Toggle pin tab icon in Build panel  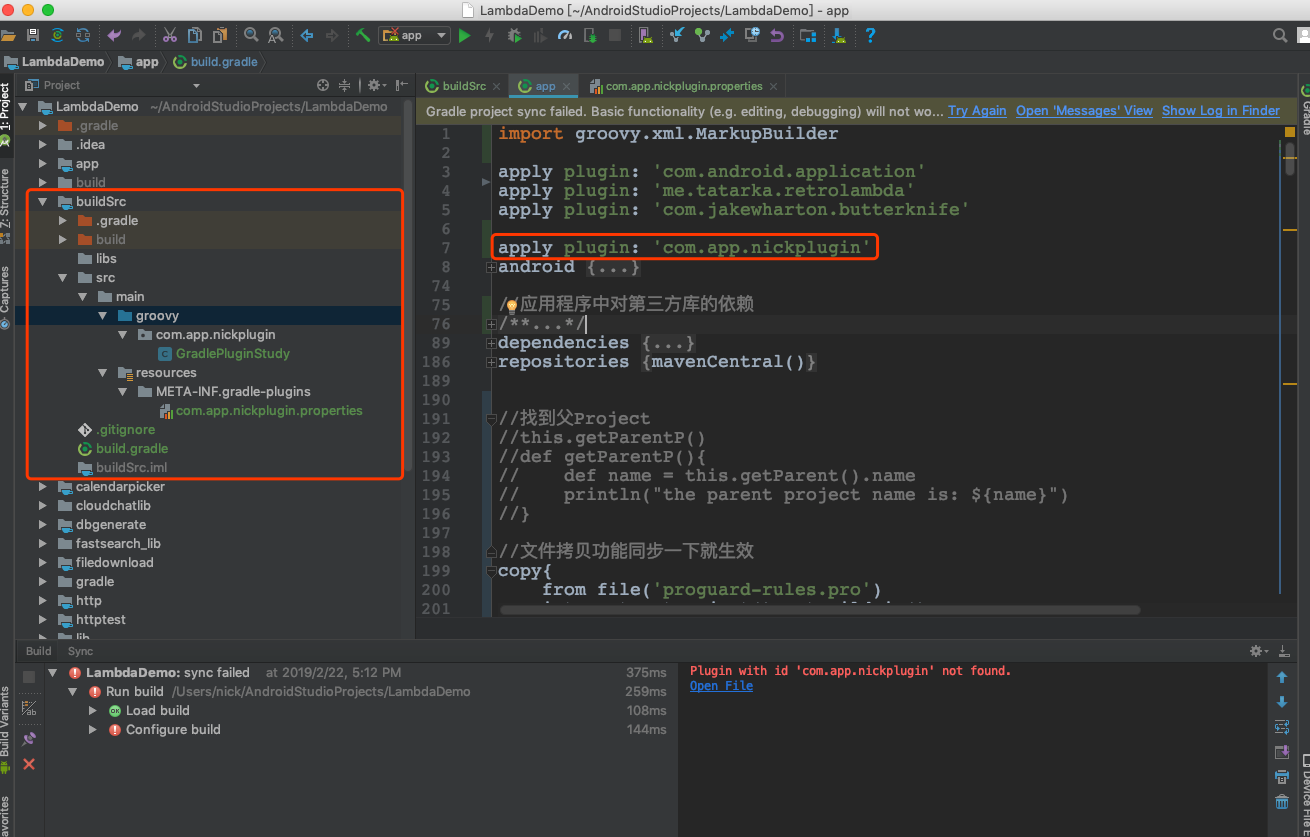click(x=29, y=739)
